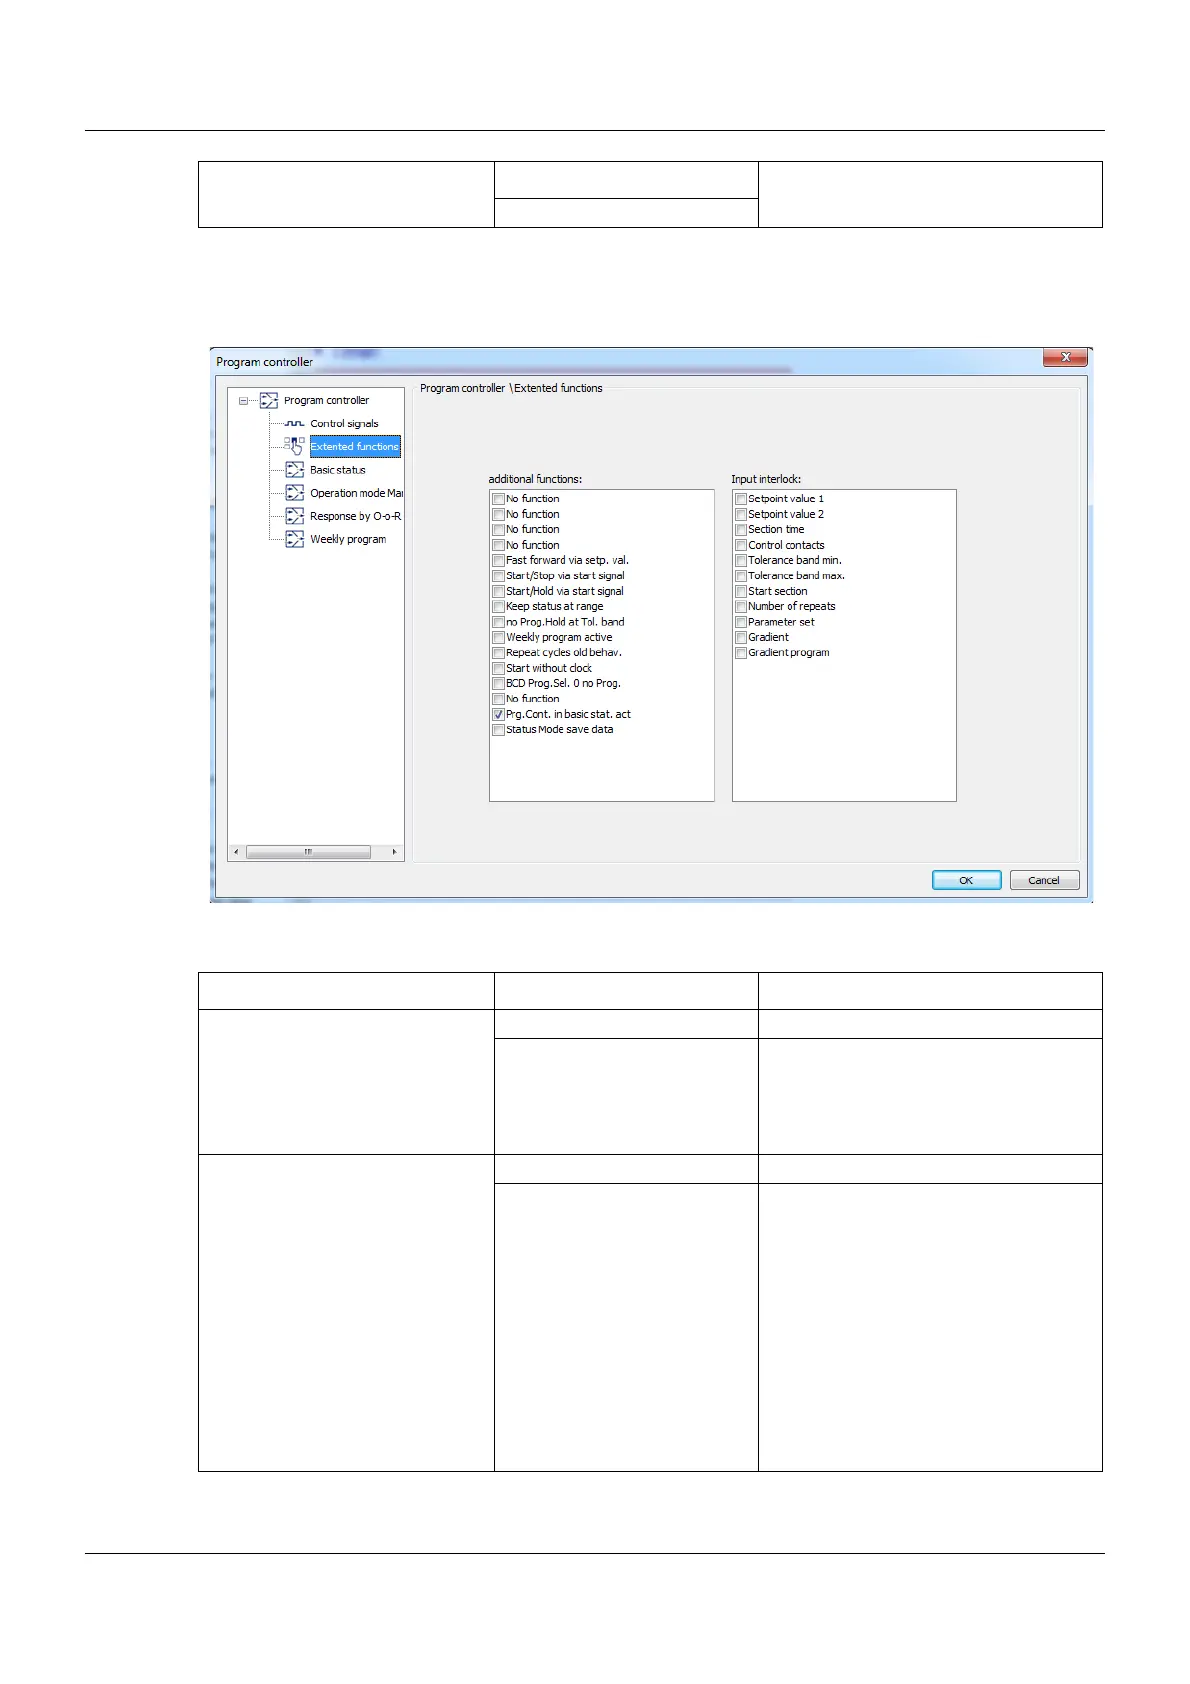Confirm settings with the OK button
This screenshot has height=1684, width=1190.
pos(966,880)
